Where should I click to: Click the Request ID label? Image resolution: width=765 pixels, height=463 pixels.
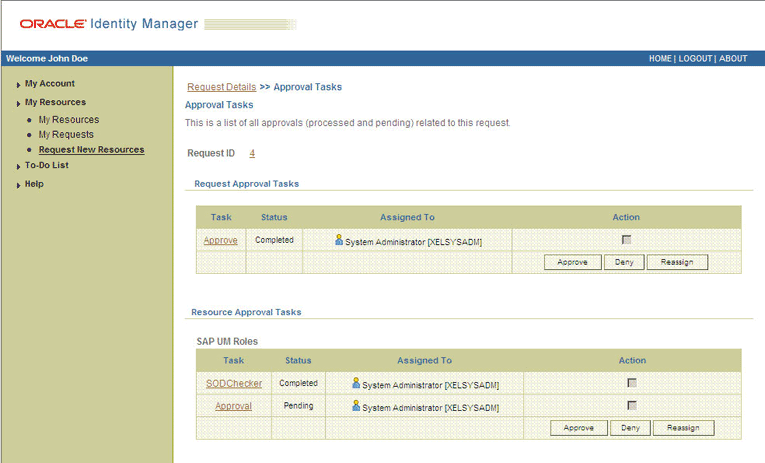click(x=211, y=153)
